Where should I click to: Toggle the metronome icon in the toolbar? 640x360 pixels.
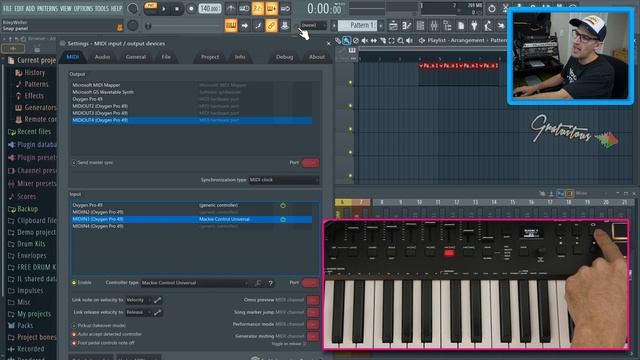pyautogui.click(x=231, y=8)
